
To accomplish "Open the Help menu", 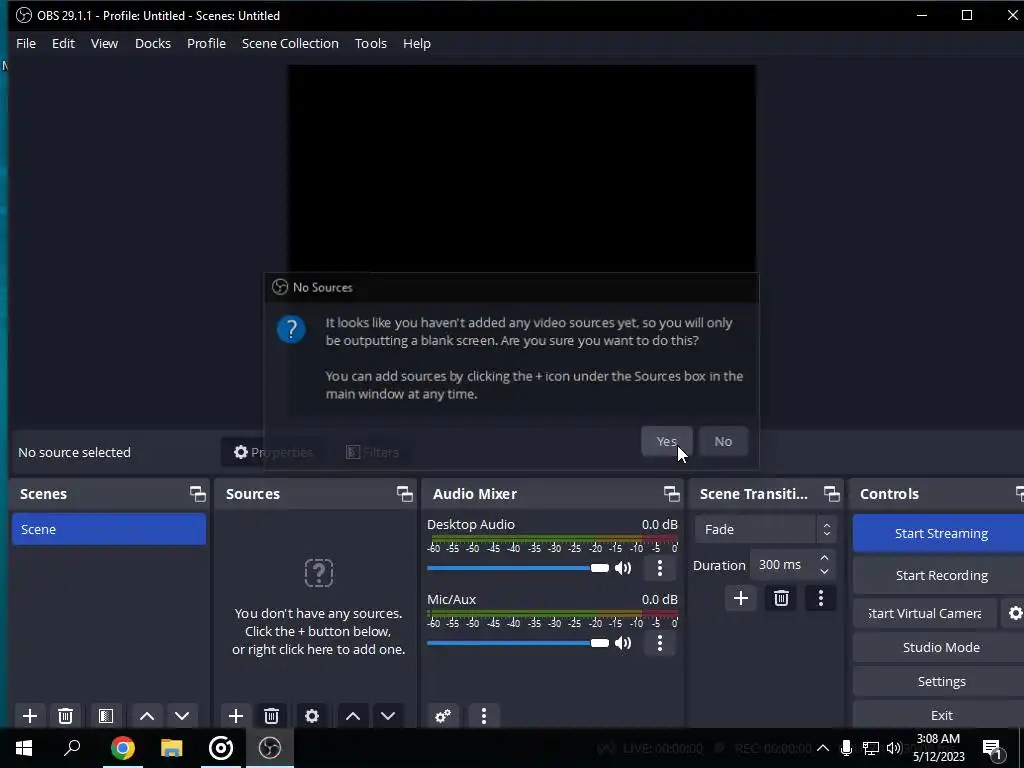I will [417, 43].
